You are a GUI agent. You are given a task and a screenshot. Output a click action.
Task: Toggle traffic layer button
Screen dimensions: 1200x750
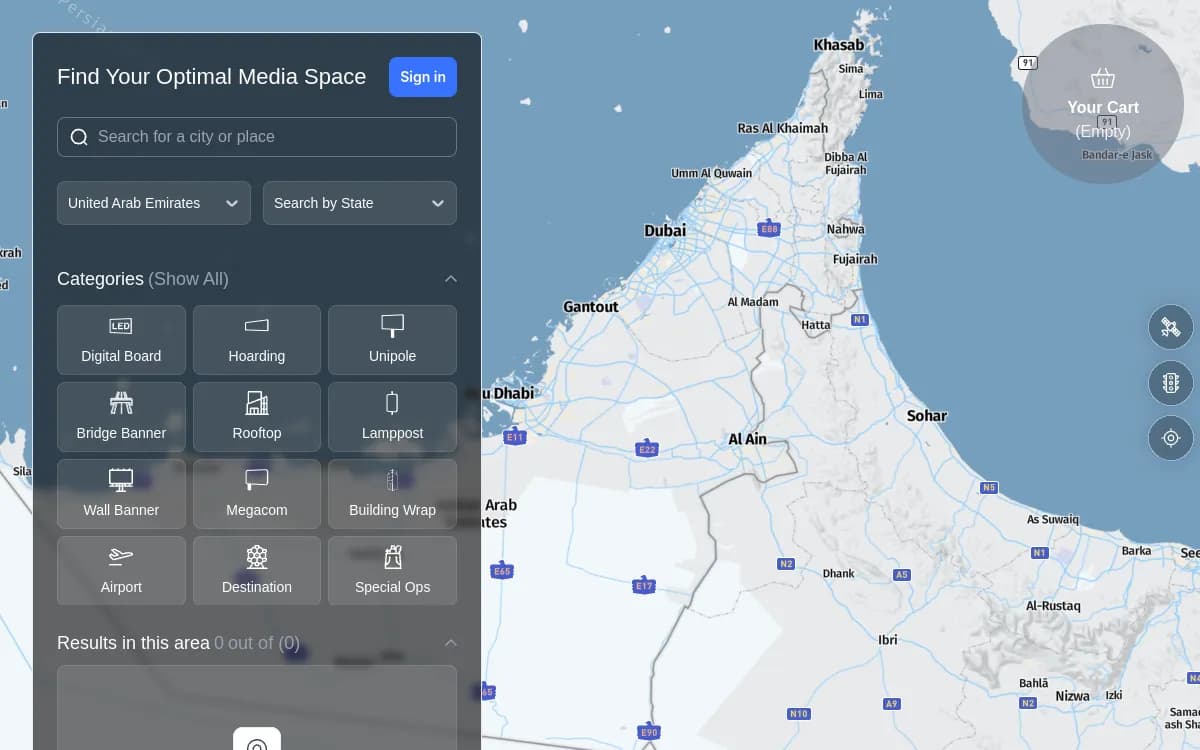pos(1171,382)
